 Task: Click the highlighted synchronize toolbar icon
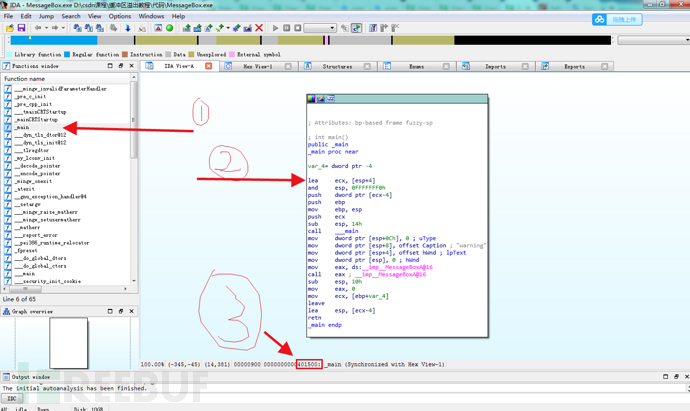(356, 28)
